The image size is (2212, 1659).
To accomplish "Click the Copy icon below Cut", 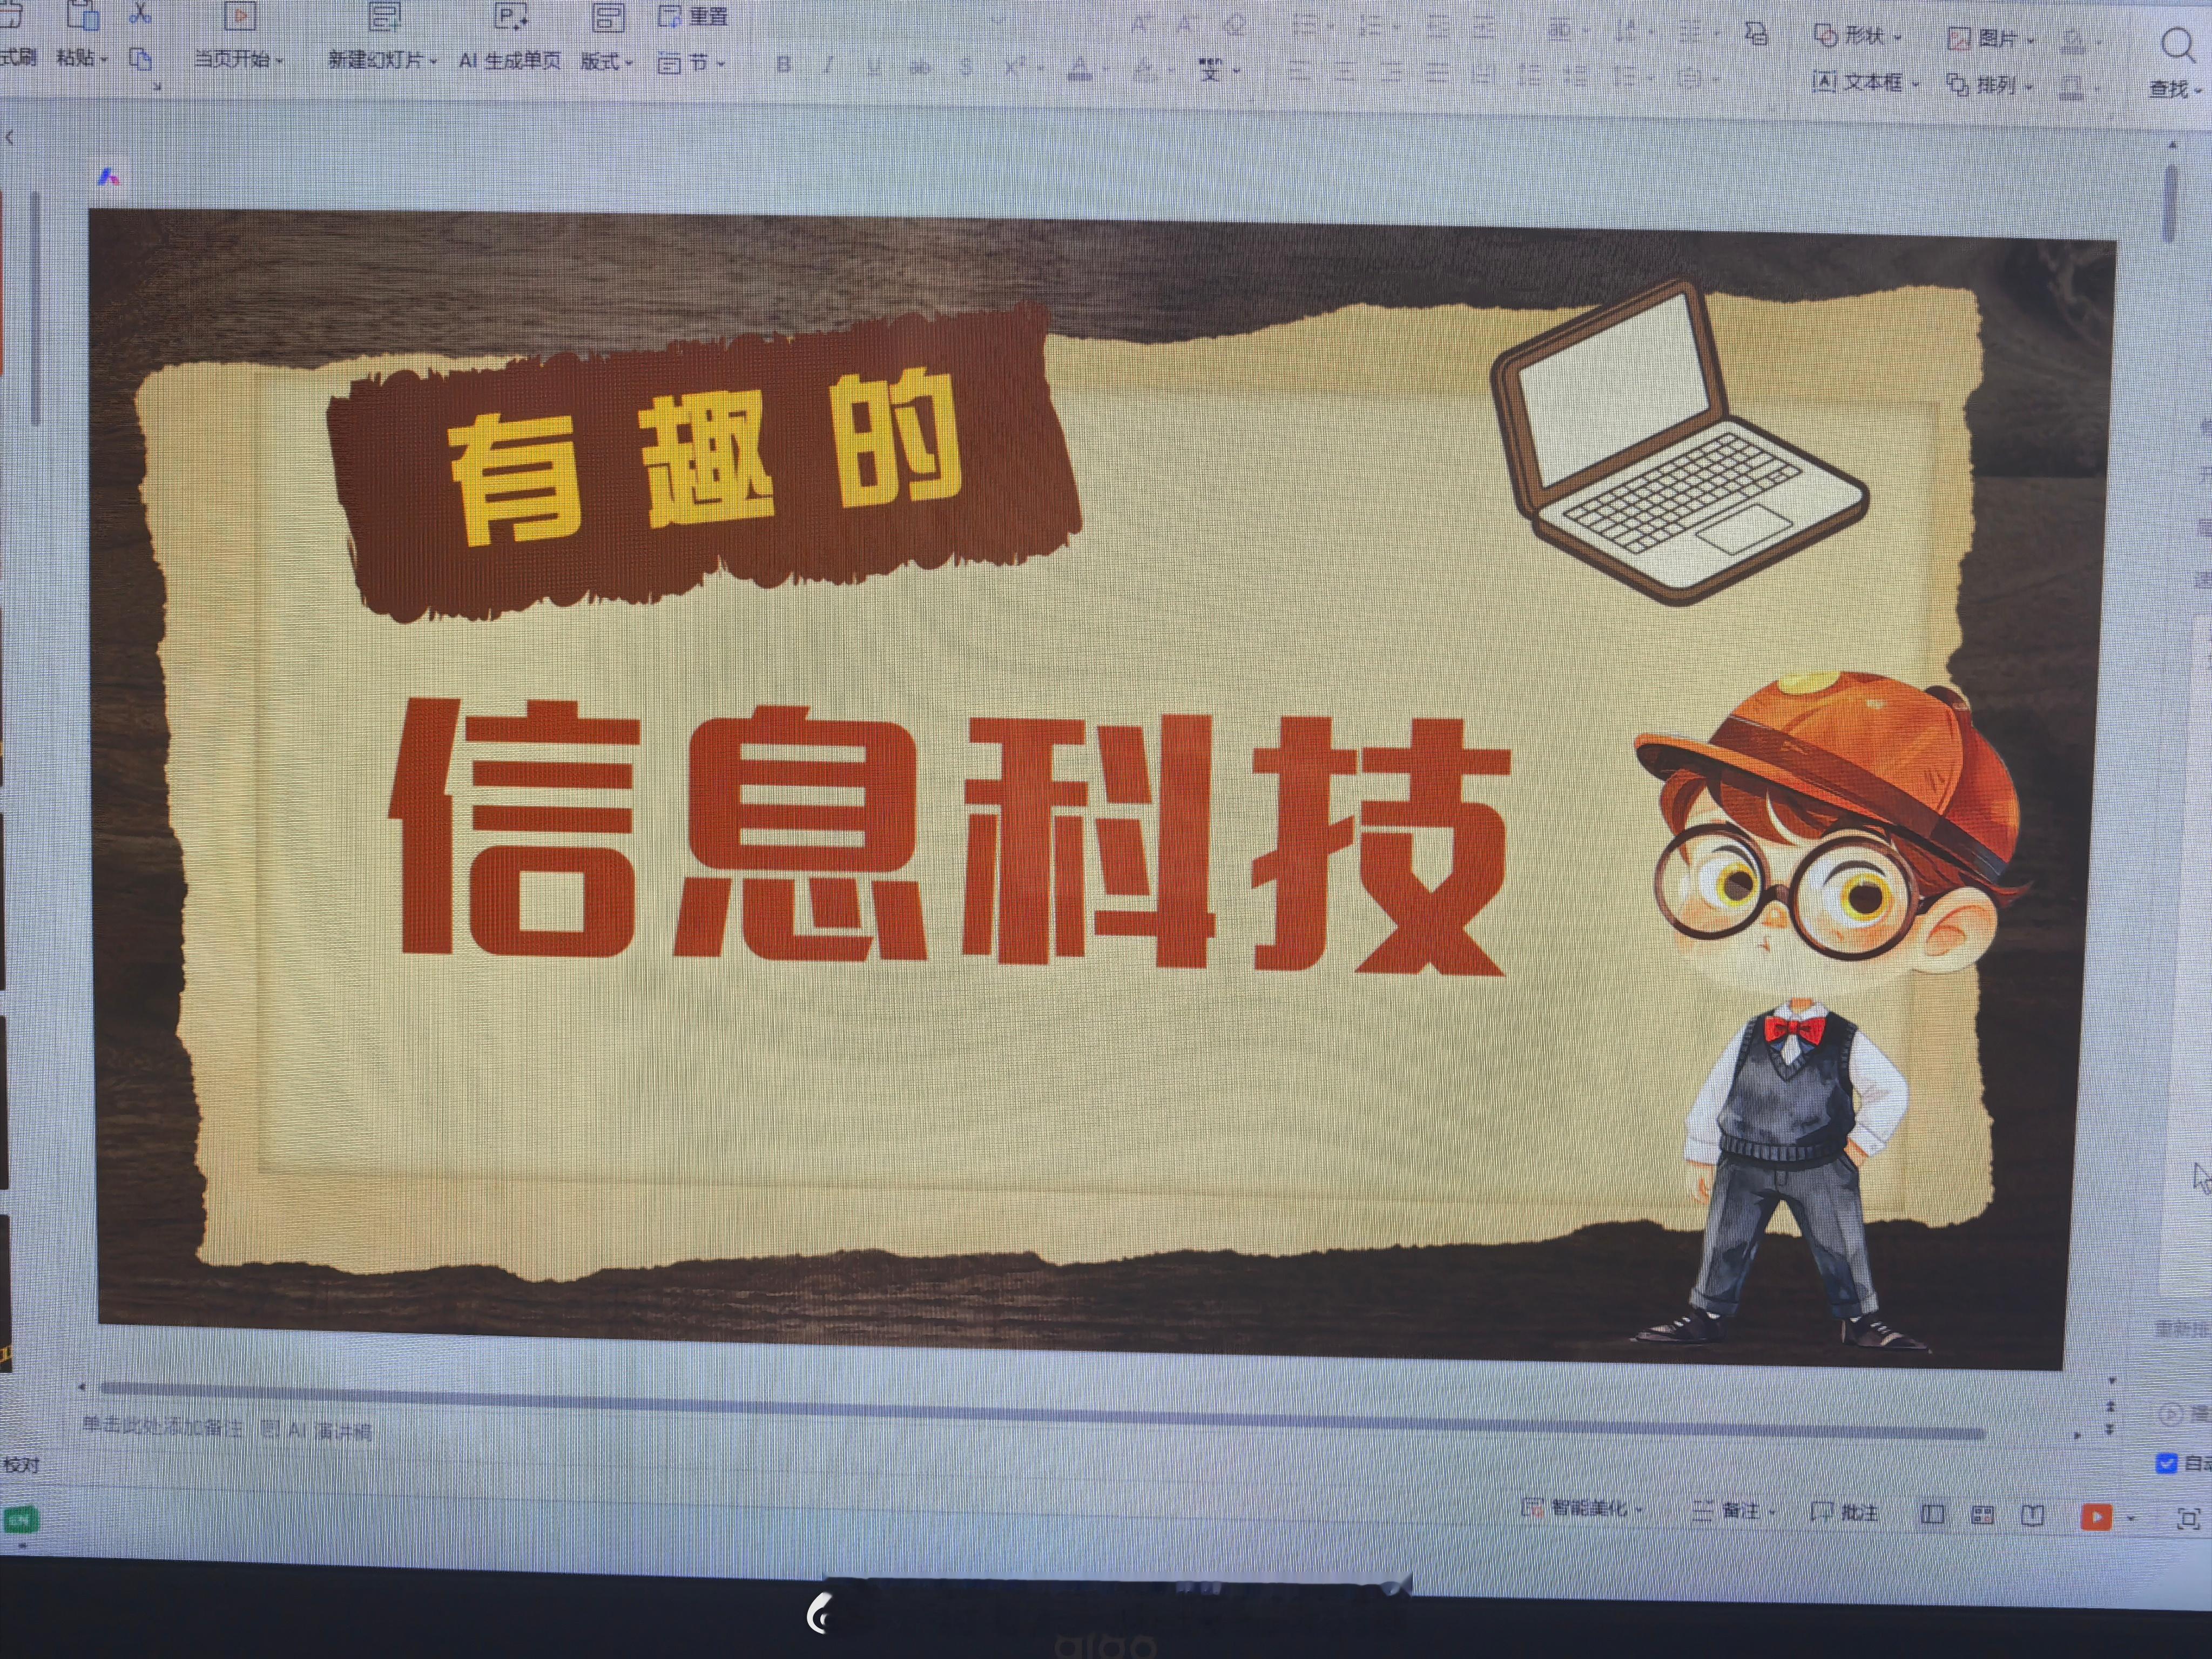I will (141, 59).
